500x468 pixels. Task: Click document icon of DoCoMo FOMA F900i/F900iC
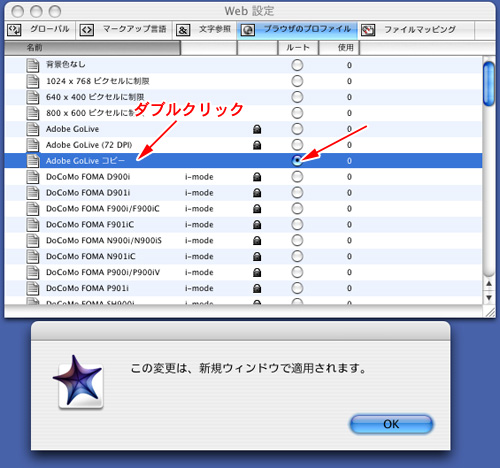[x=33, y=209]
